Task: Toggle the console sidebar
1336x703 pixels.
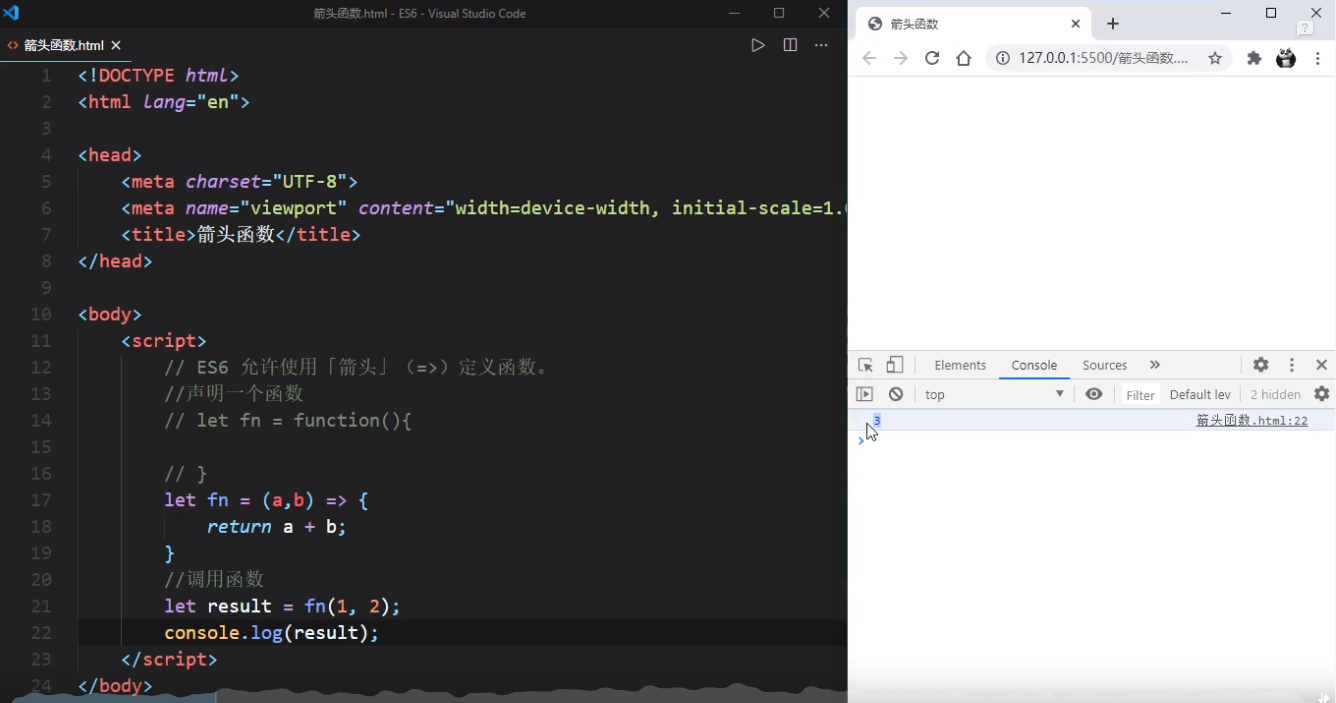Action: 865,394
